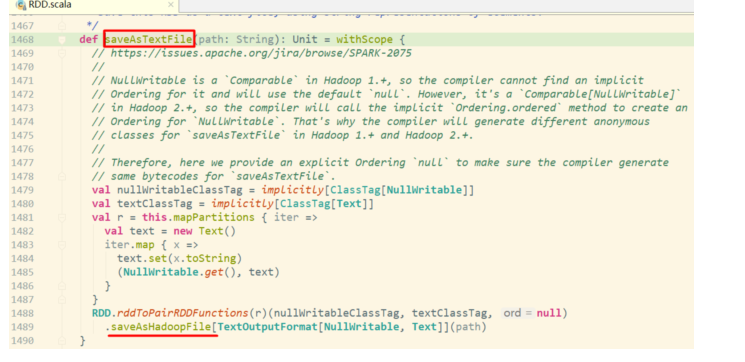Toggle fold end marker at line 1487
745x362 pixels.
(x=62, y=300)
